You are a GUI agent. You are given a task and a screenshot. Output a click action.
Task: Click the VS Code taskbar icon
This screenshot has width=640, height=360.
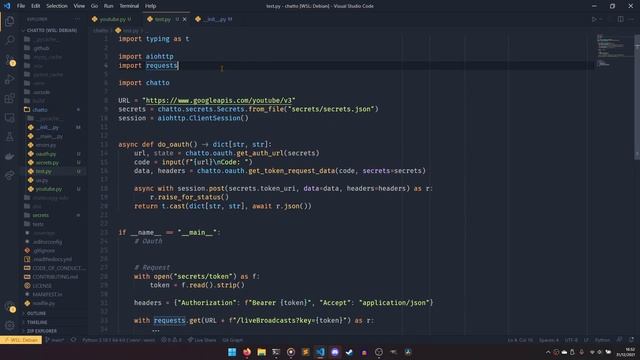320,352
